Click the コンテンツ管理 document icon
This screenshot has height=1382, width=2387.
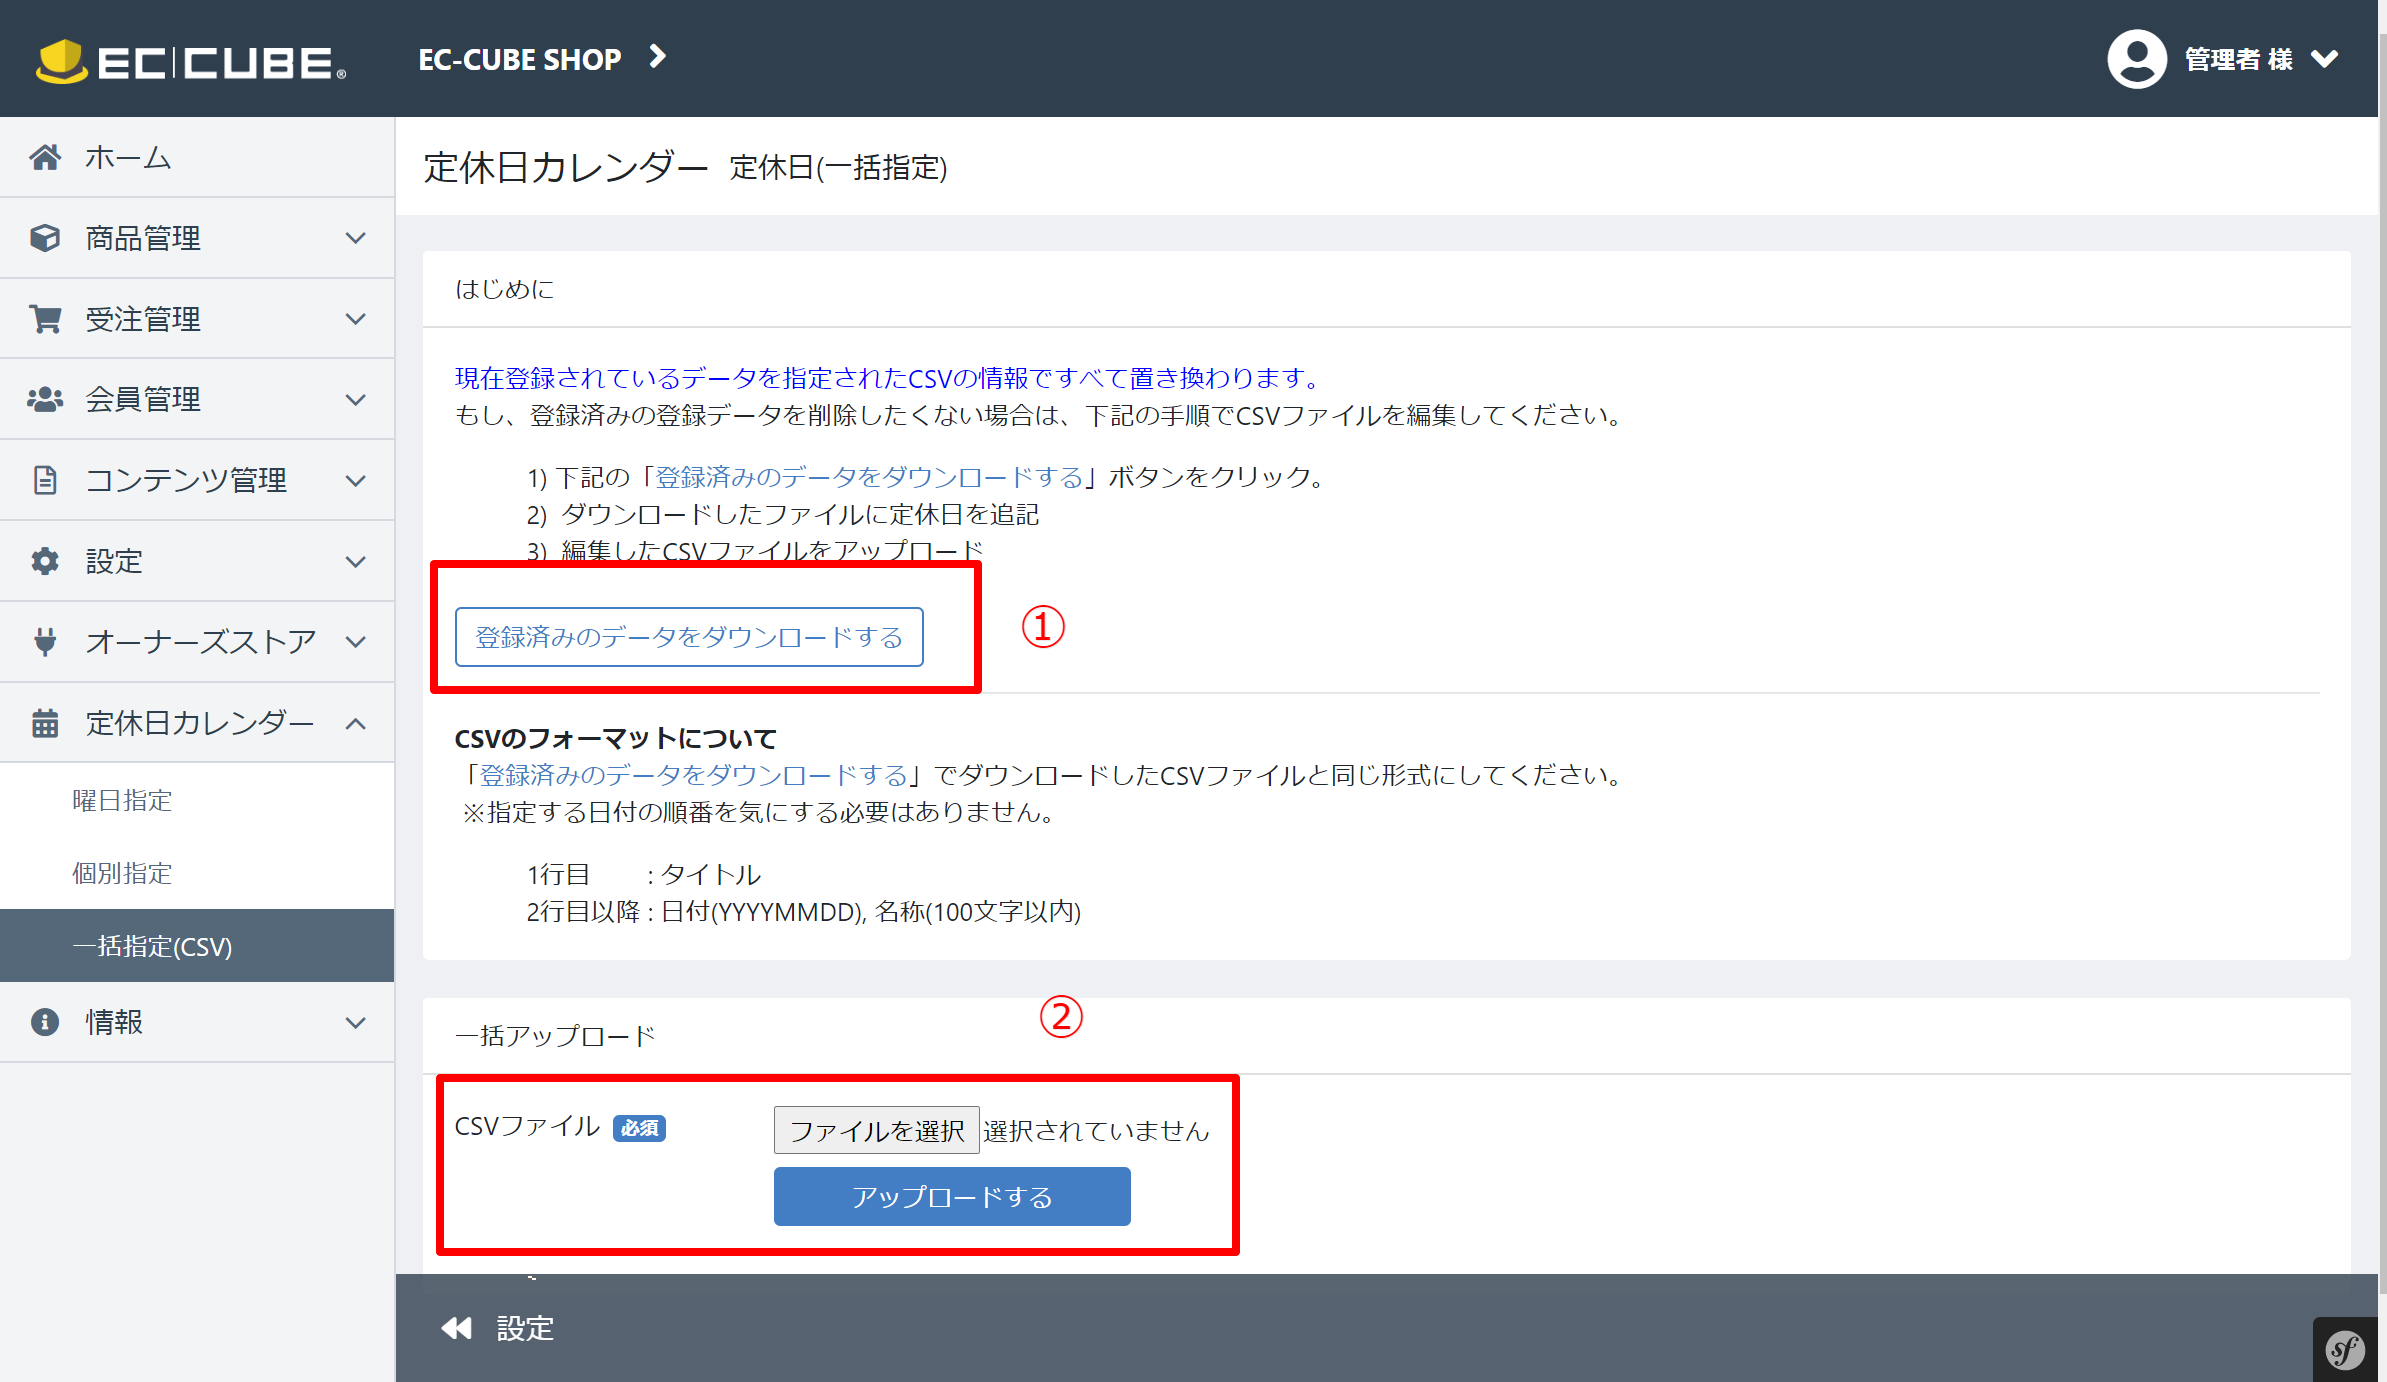tap(45, 480)
